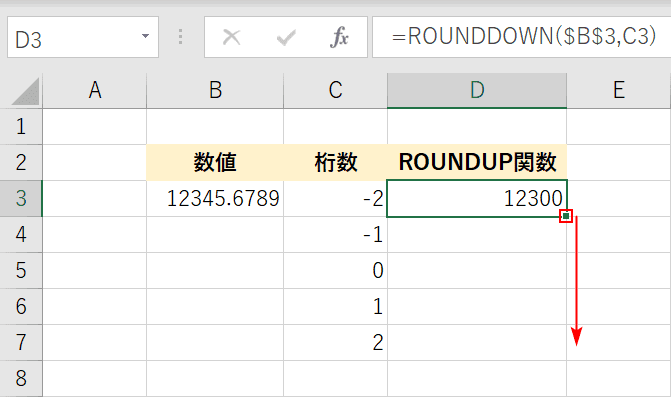Select row 3 header
This screenshot has height=397, width=671.
point(21,198)
